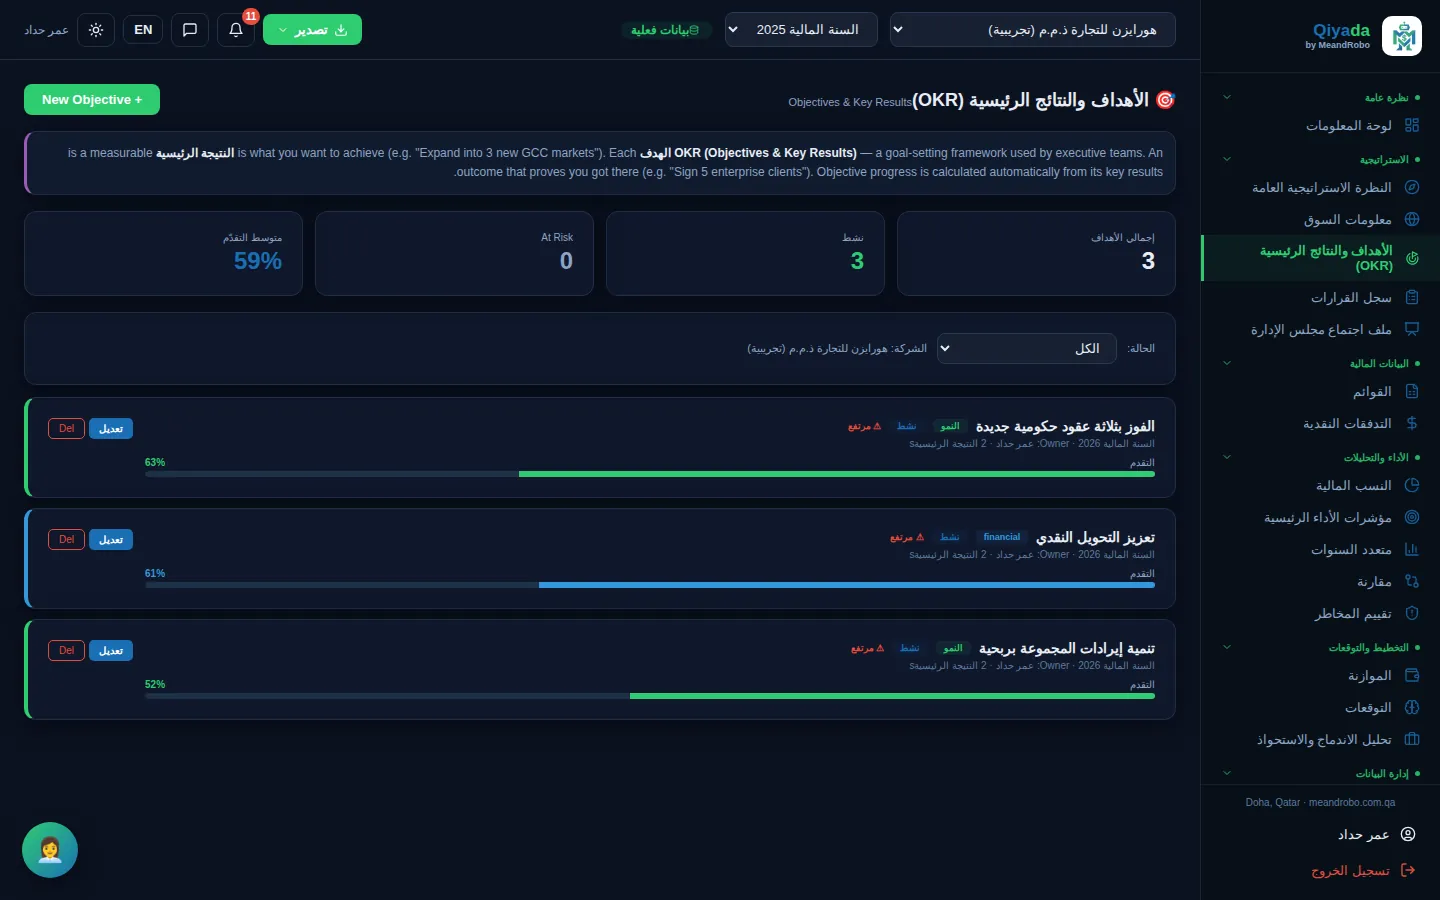Open the green تصدير export dropdown button
The height and width of the screenshot is (900, 1440).
[x=312, y=30]
